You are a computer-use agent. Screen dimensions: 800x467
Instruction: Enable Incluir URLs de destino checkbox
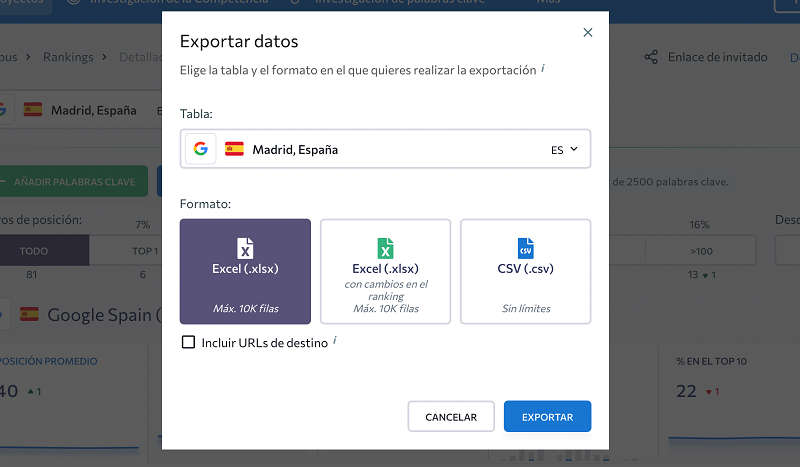(188, 342)
